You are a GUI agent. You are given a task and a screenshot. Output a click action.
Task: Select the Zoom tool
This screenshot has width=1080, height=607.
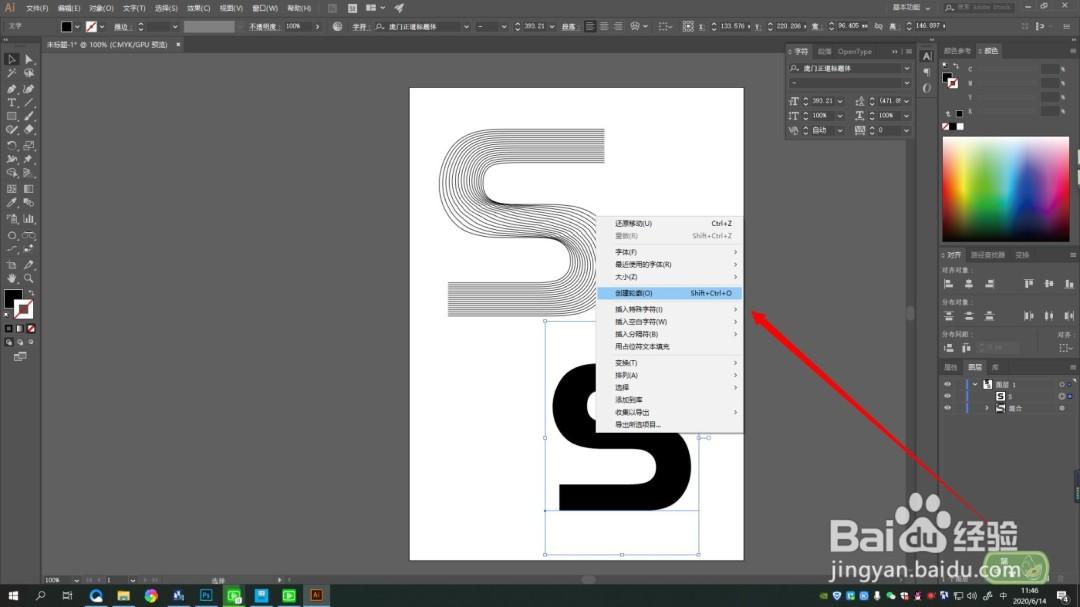[x=29, y=278]
